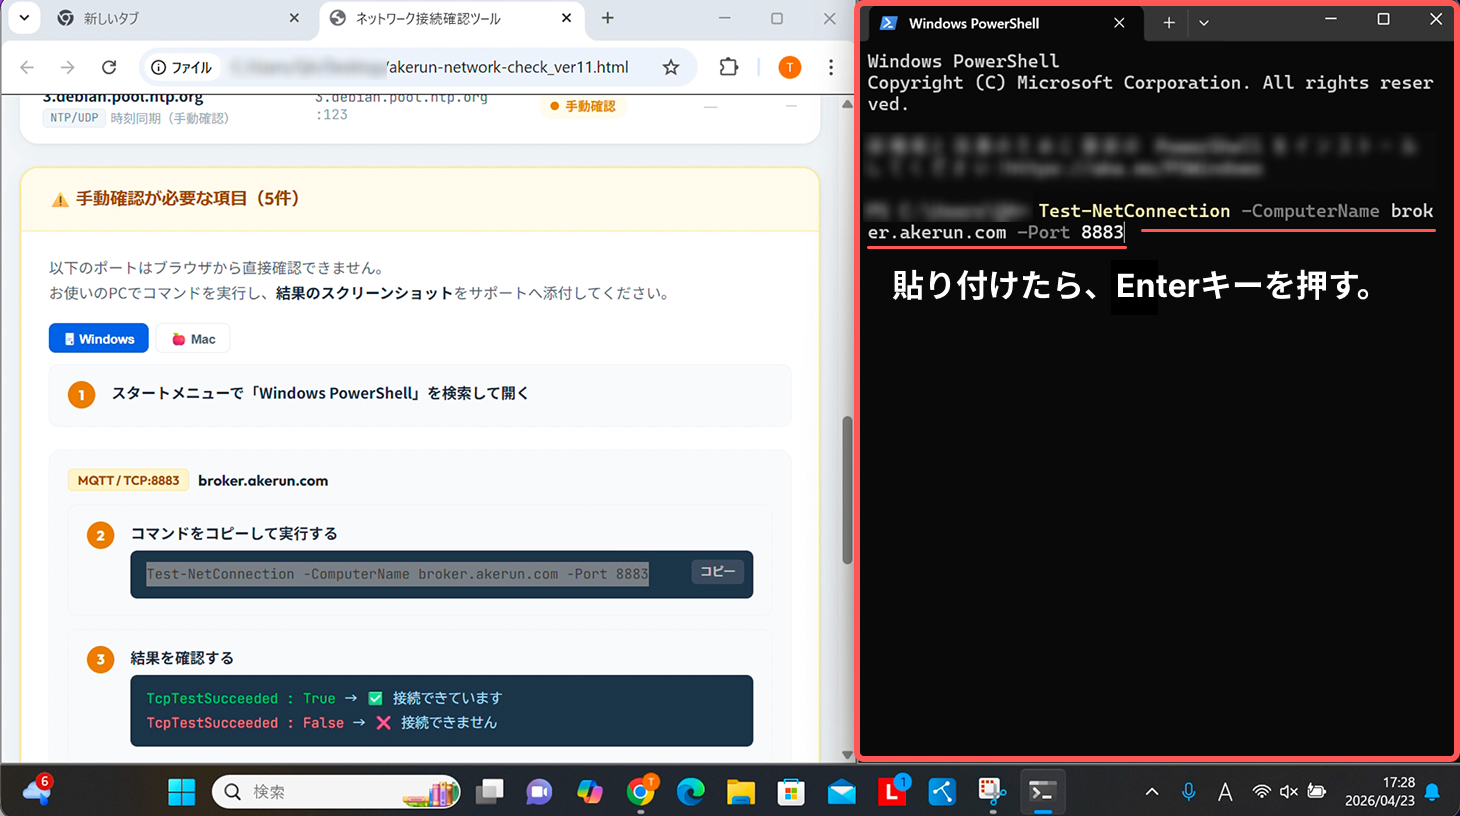Copy the command with the コピー button
The width and height of the screenshot is (1460, 816).
pyautogui.click(x=717, y=571)
